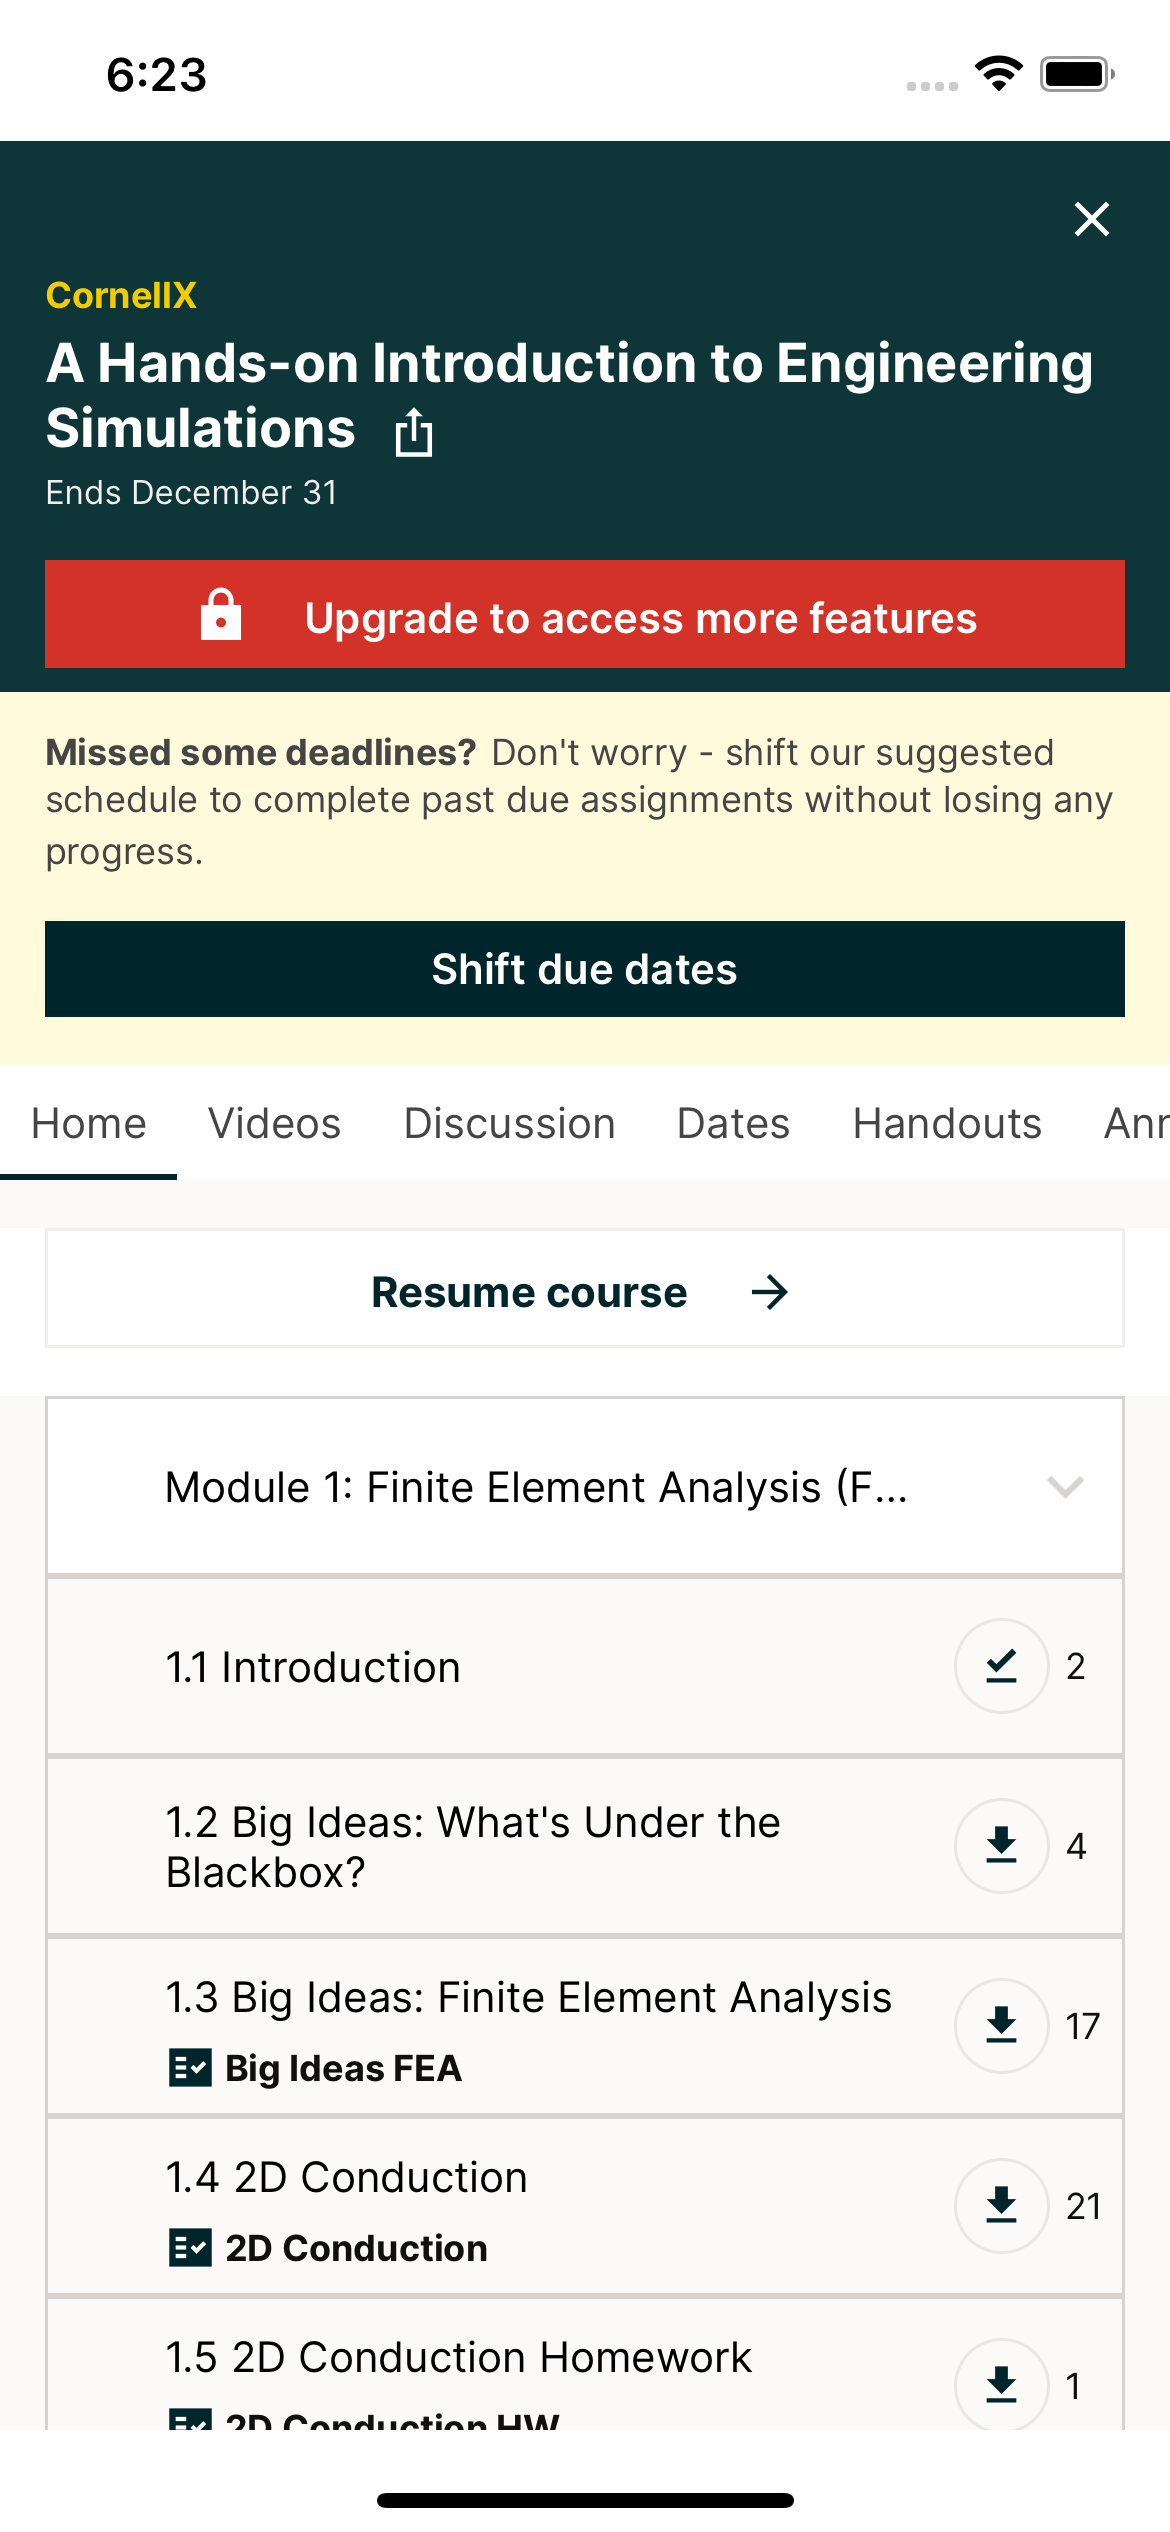The width and height of the screenshot is (1170, 2532).
Task: Tap Upgrade to access more features
Action: (640, 617)
